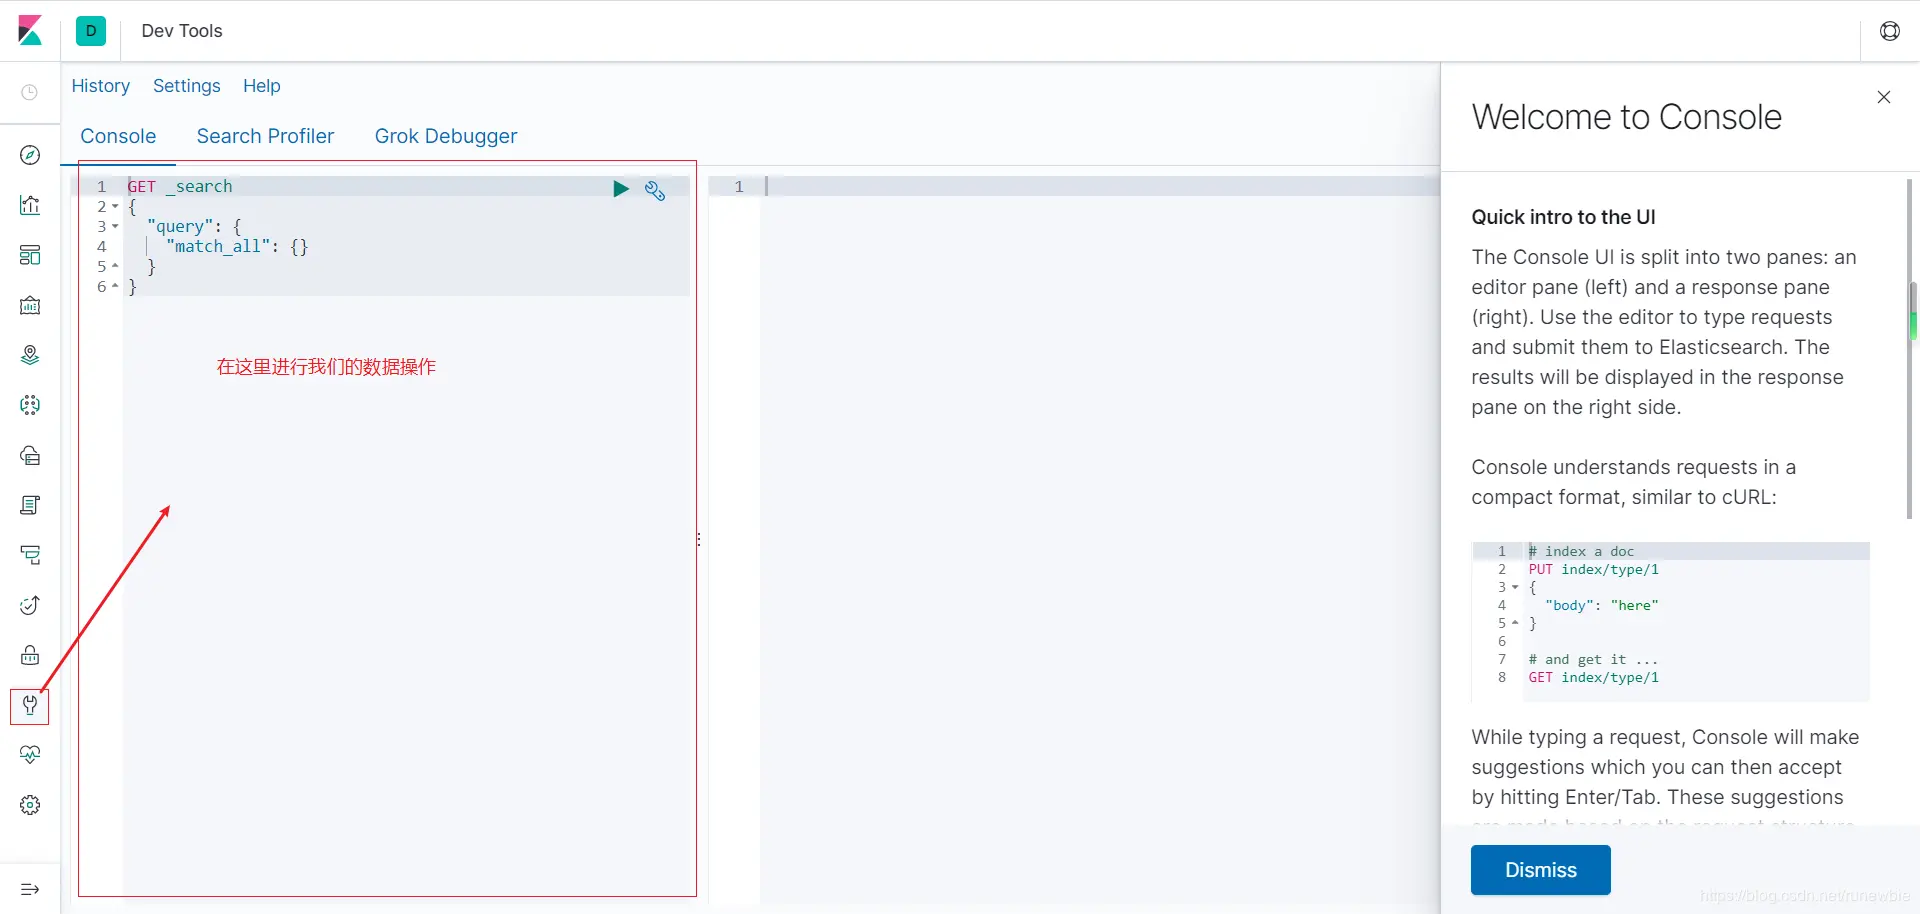Image resolution: width=1920 pixels, height=914 pixels.
Task: Open console Settings
Action: click(x=187, y=86)
